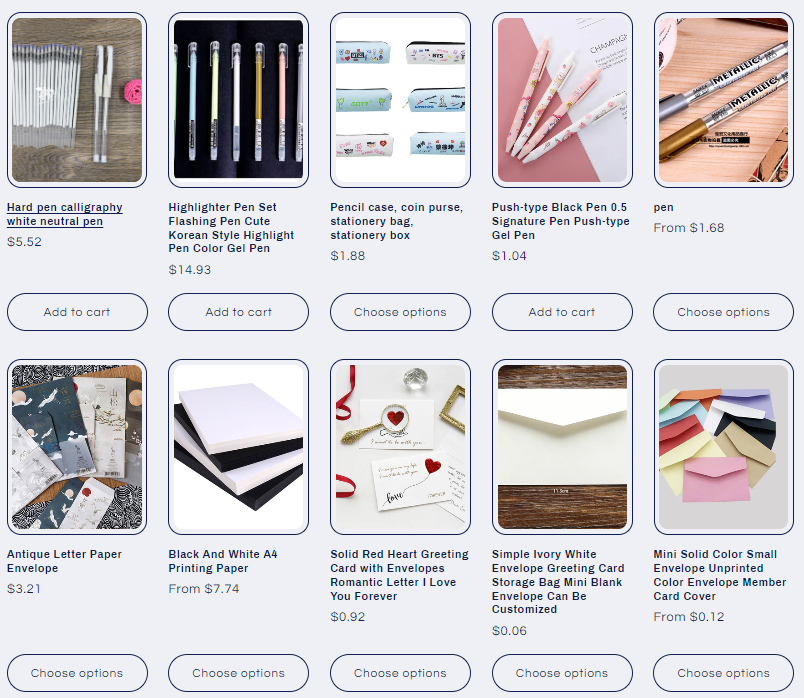The height and width of the screenshot is (698, 804).
Task: Open the ivory white envelope image
Action: pyautogui.click(x=562, y=447)
